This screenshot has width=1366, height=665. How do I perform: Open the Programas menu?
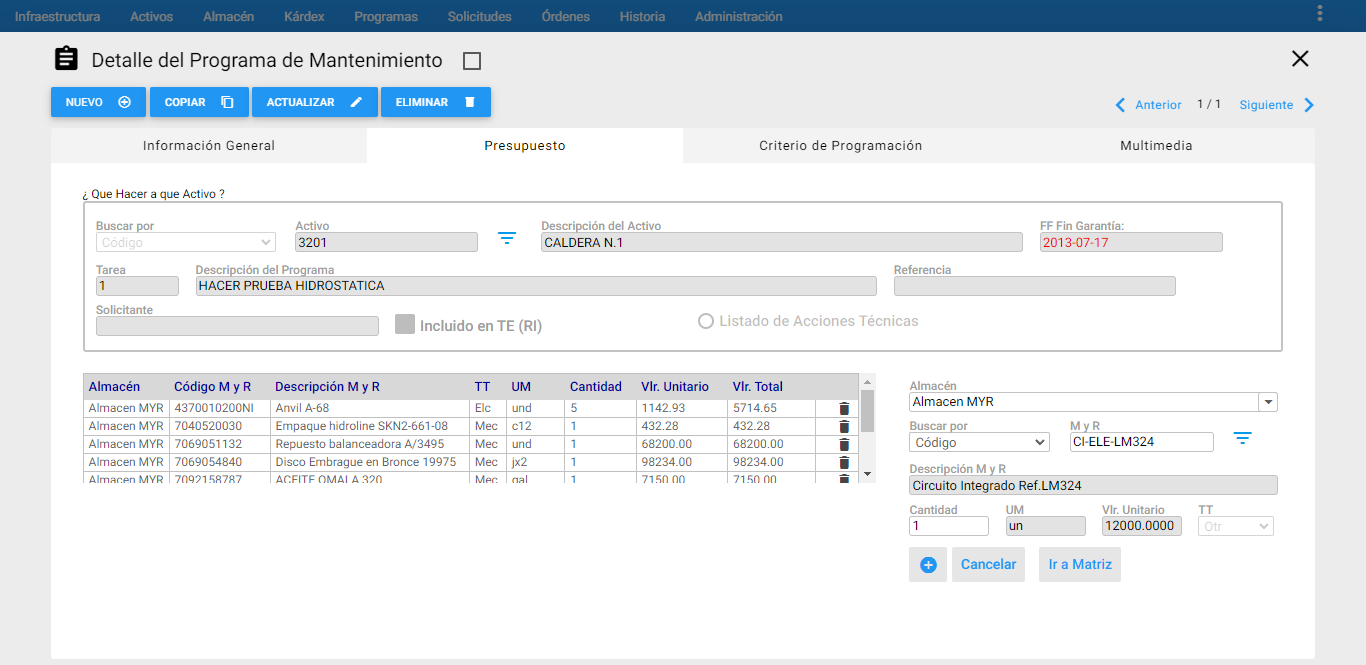(x=386, y=16)
